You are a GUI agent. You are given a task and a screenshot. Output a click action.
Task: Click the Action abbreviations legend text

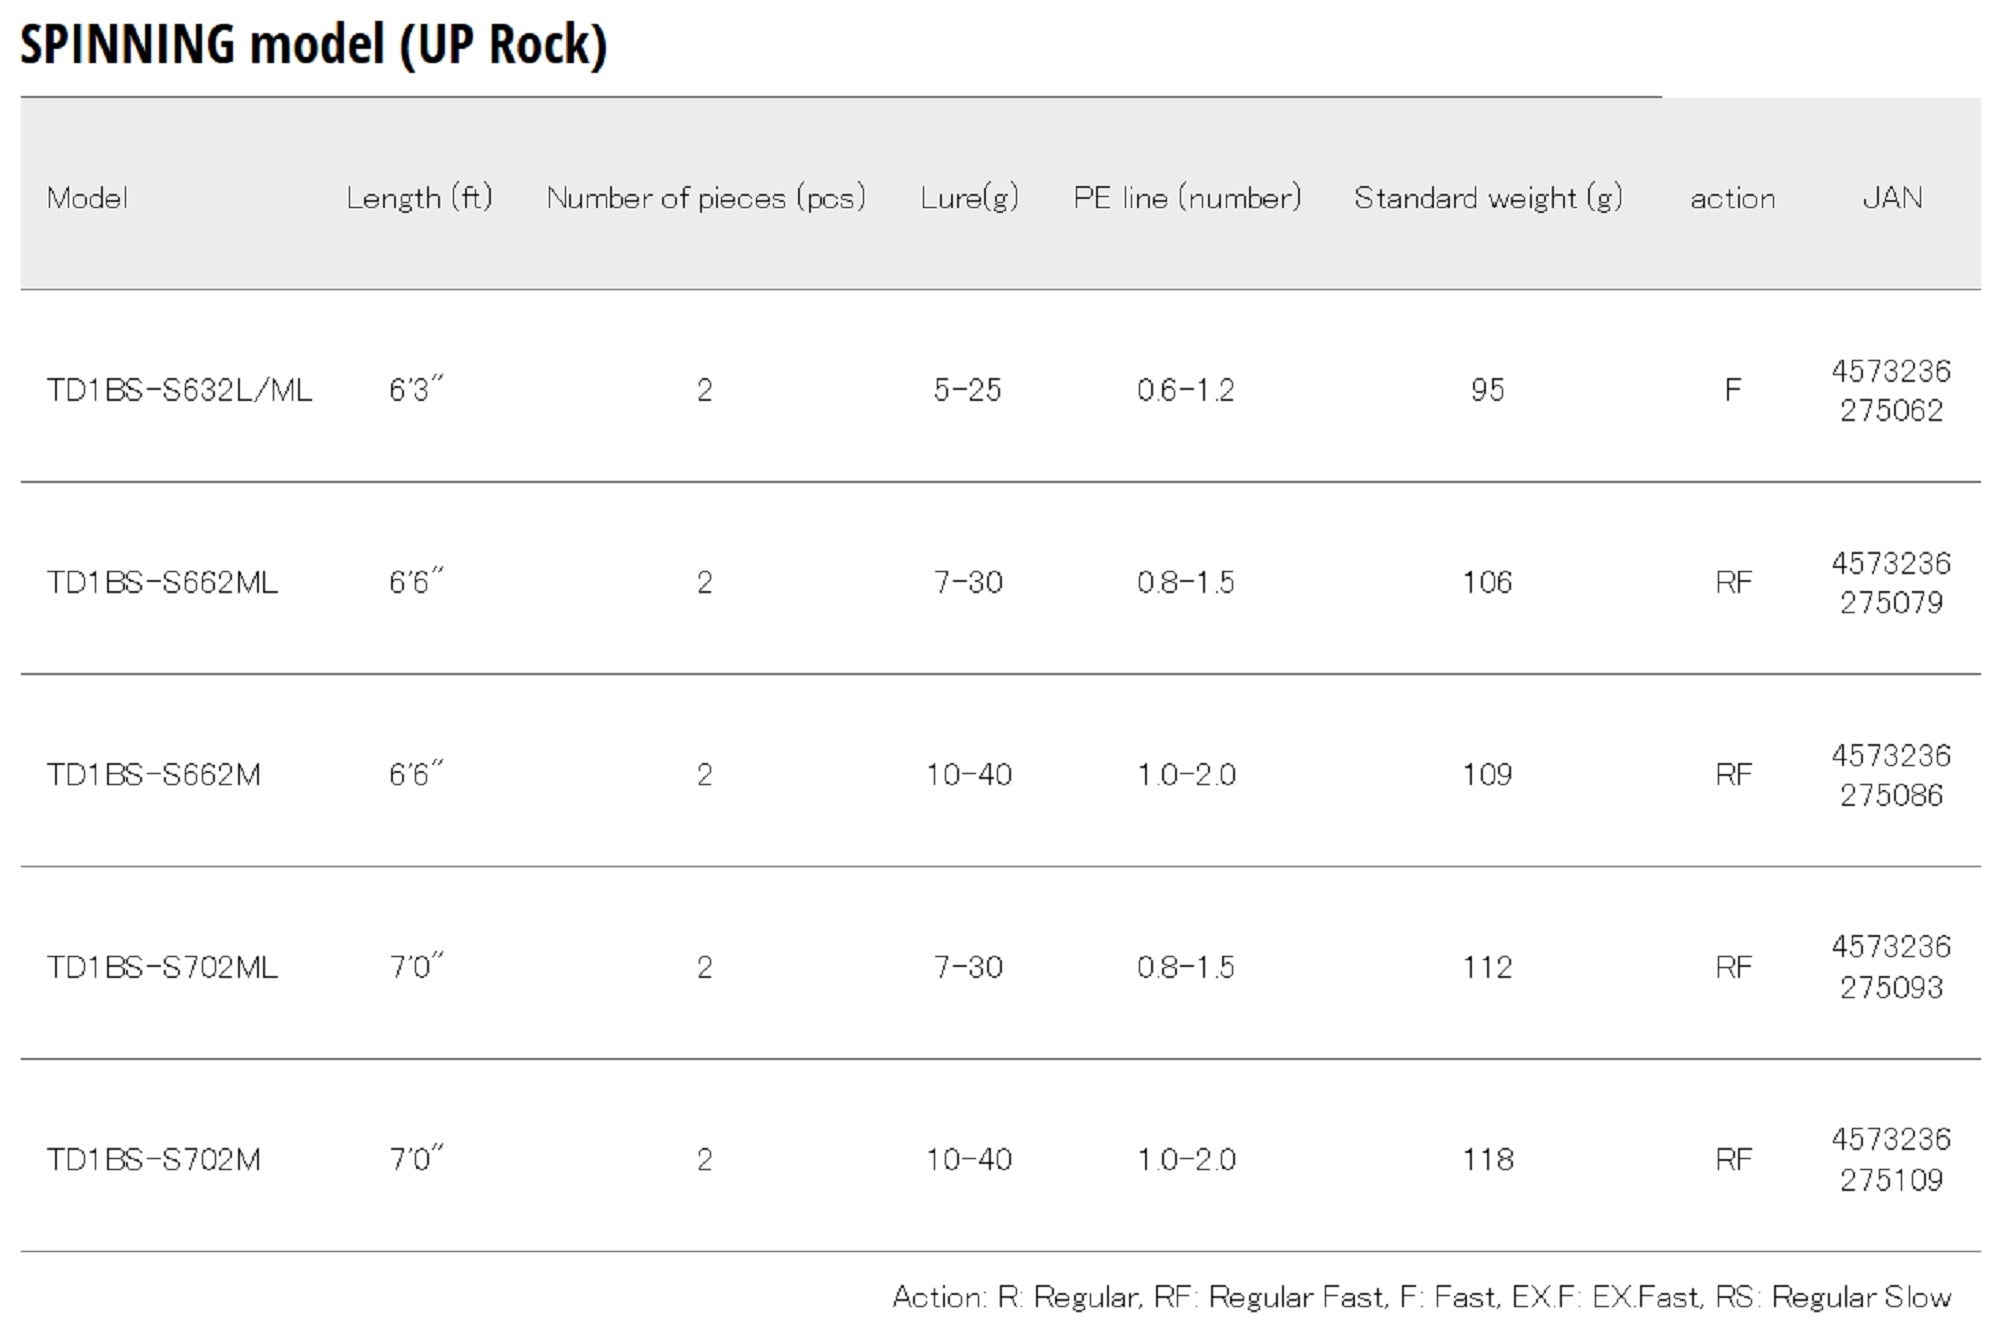tap(1421, 1297)
